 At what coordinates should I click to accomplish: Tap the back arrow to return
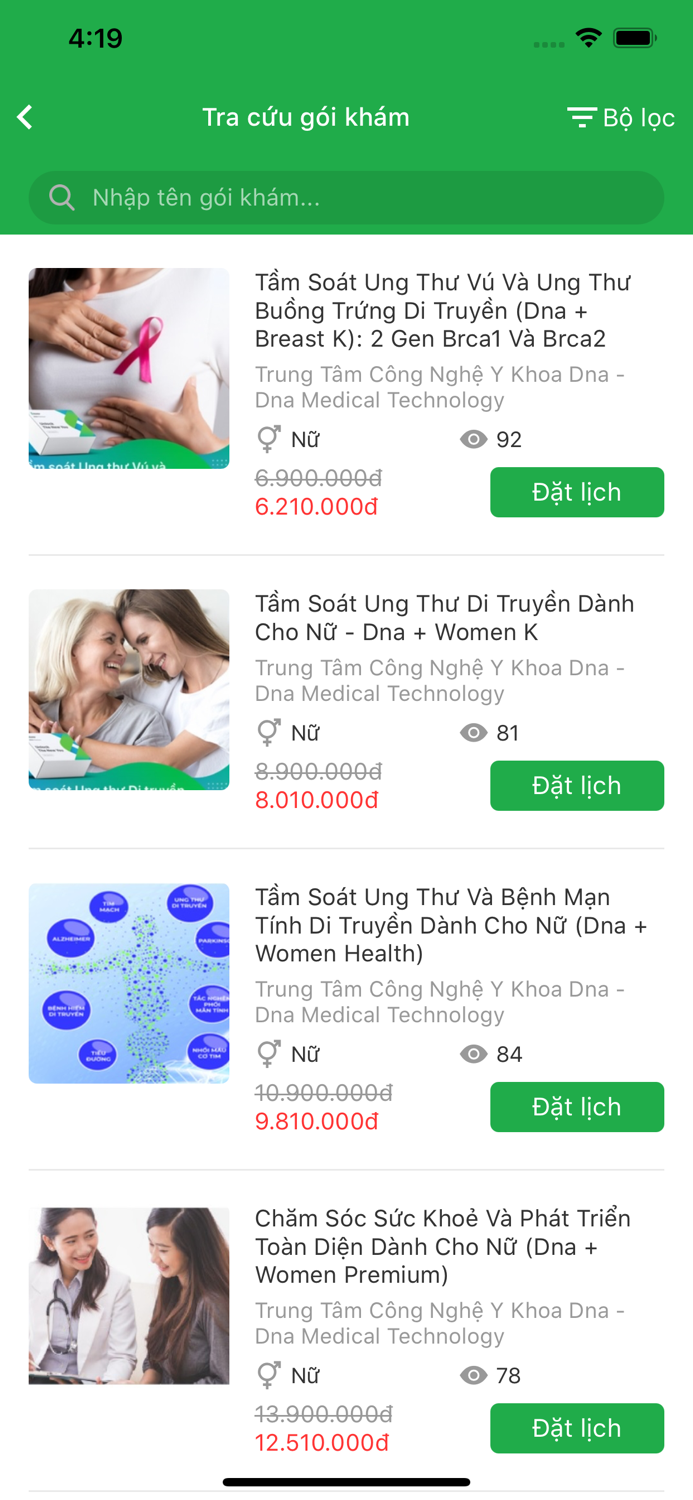click(x=24, y=117)
